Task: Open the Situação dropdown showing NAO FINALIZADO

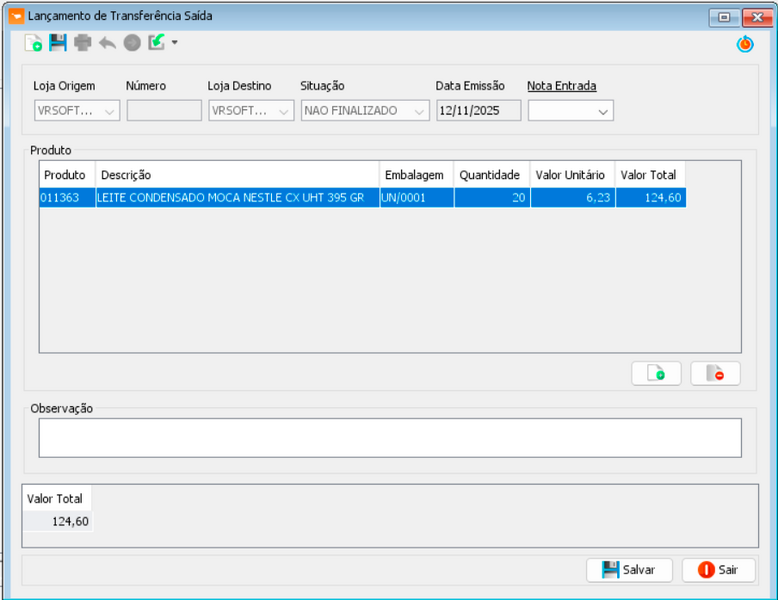Action: [365, 111]
